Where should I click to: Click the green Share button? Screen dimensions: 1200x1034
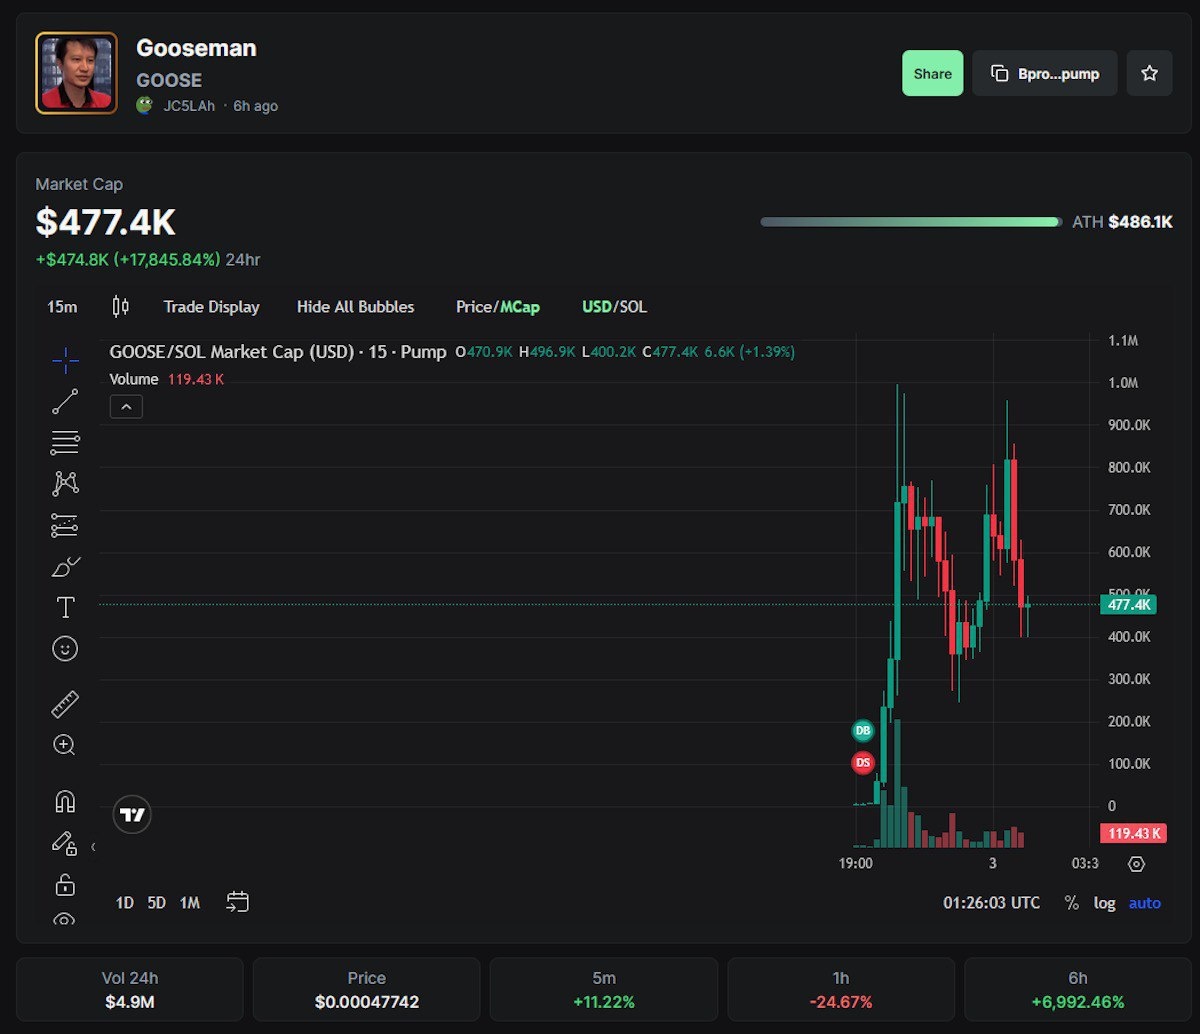[x=933, y=73]
